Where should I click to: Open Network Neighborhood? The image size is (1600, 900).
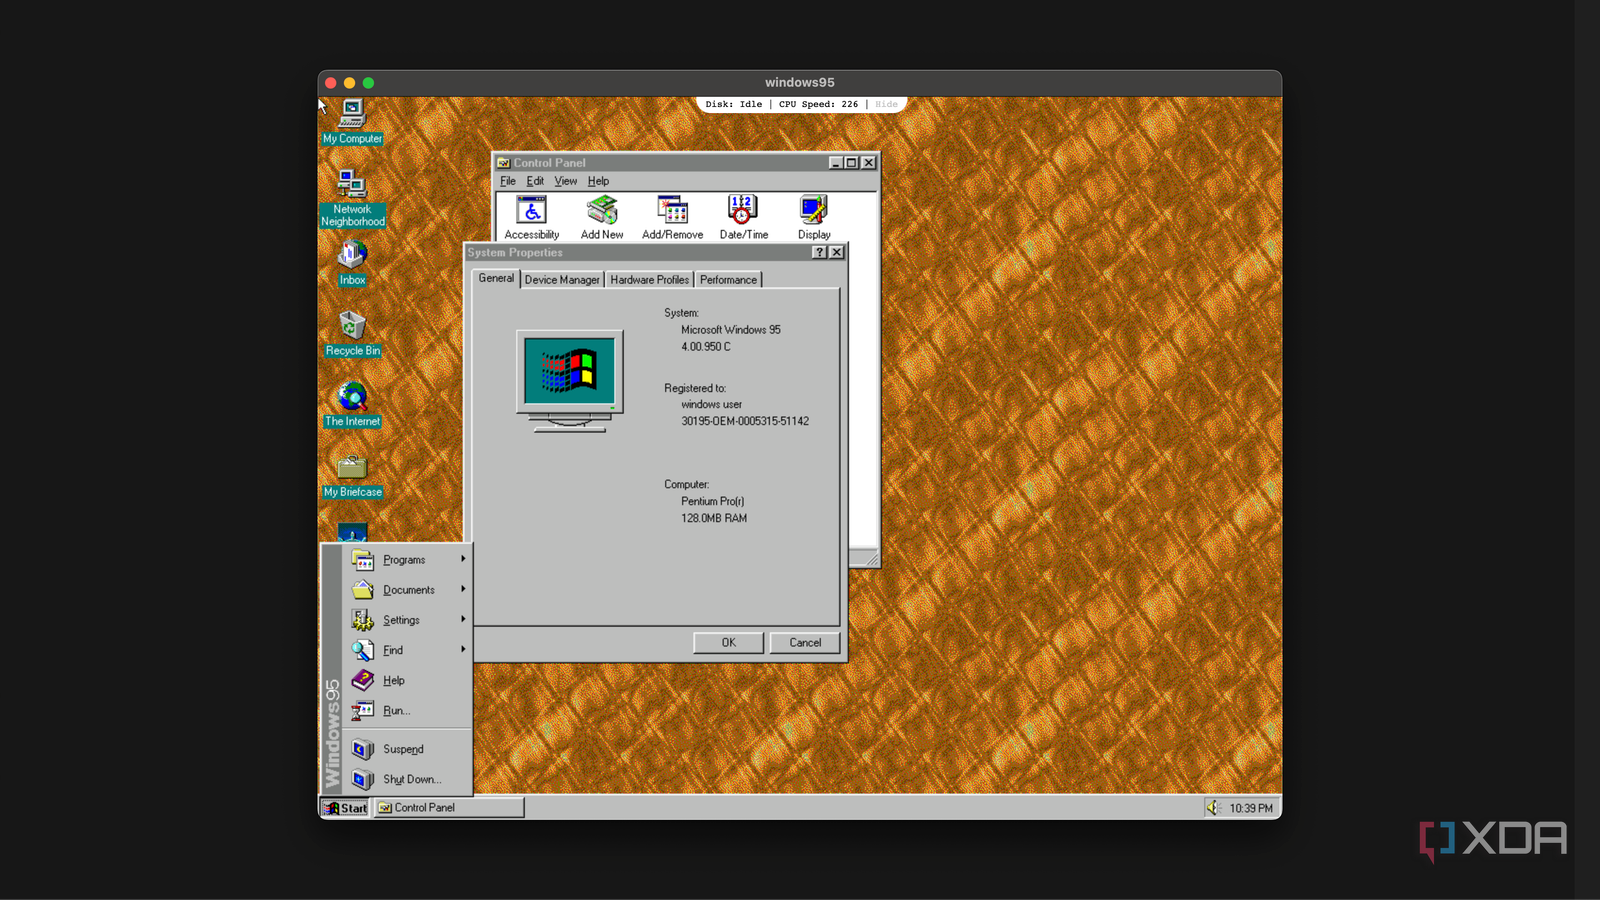[351, 185]
